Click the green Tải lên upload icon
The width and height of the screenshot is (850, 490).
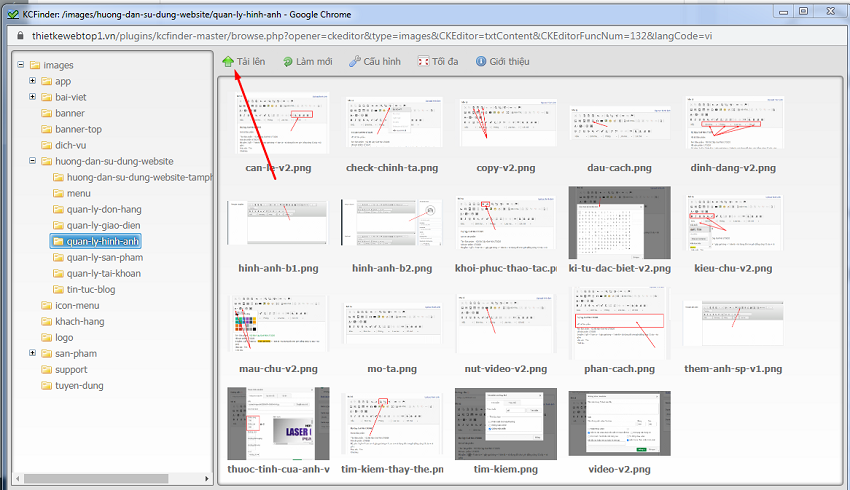[x=228, y=61]
